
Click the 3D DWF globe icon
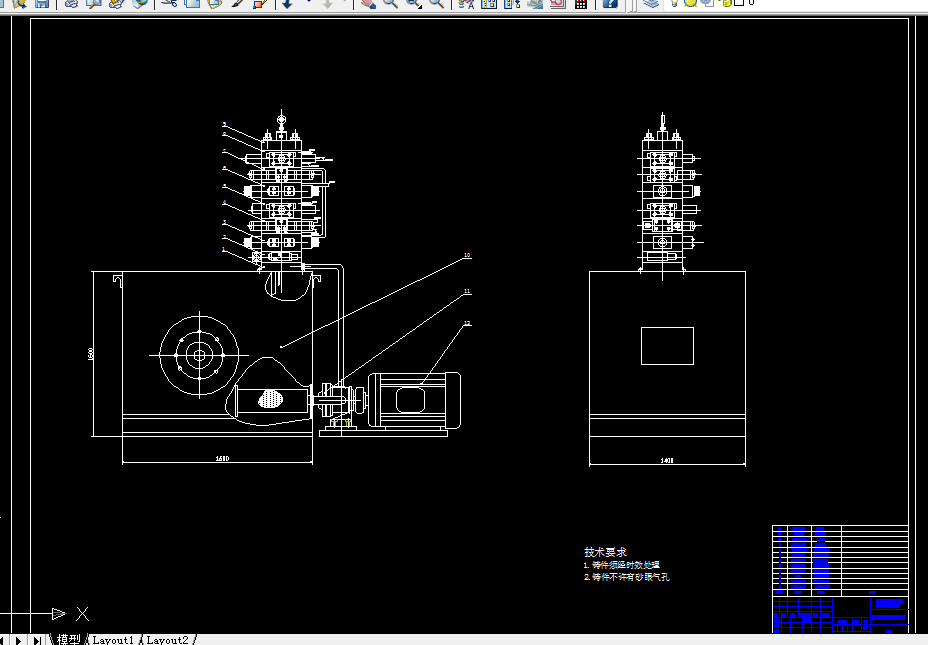click(x=140, y=3)
